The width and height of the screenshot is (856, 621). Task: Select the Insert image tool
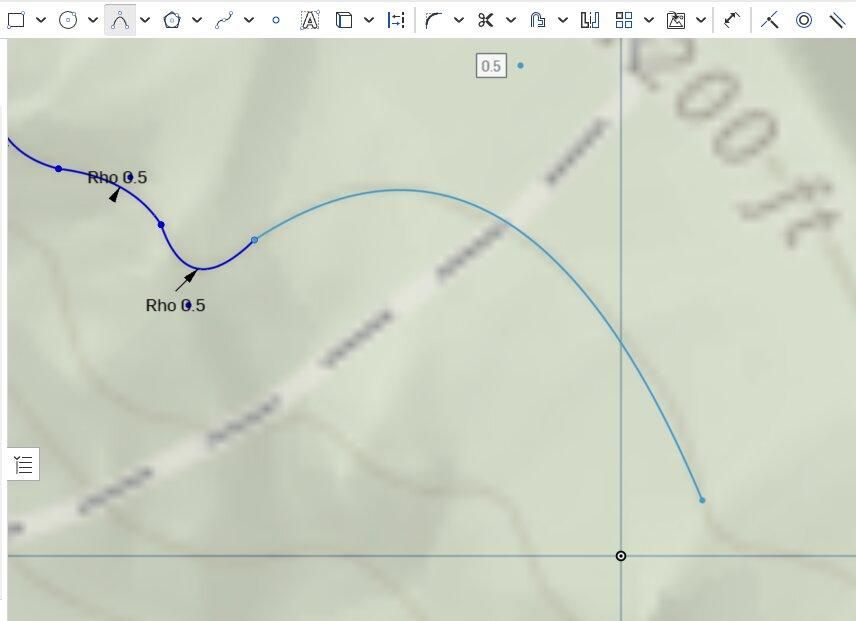click(676, 20)
